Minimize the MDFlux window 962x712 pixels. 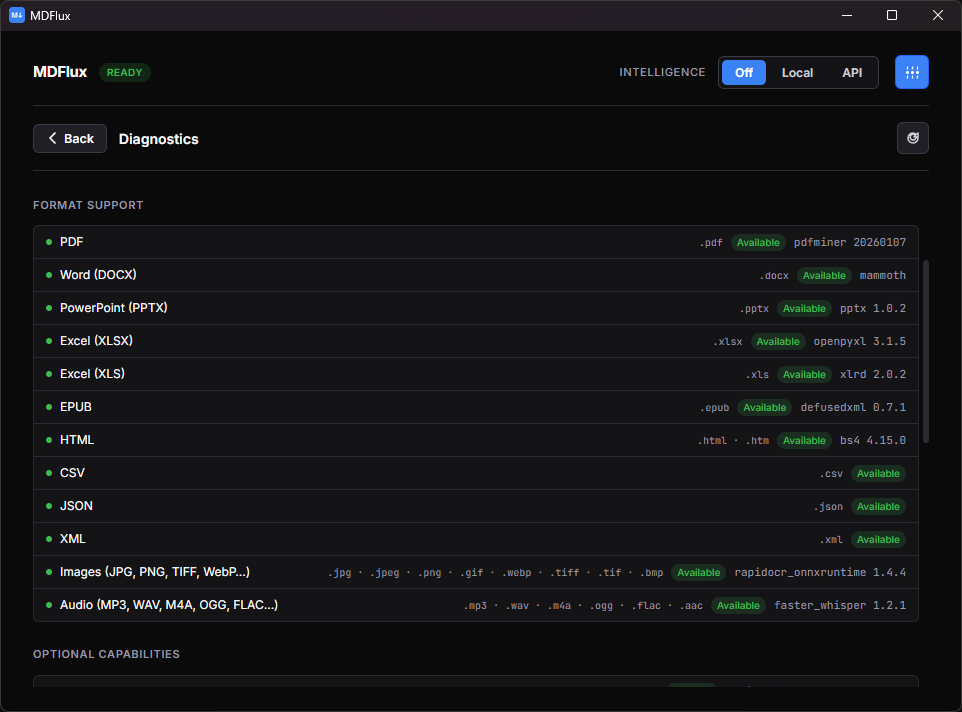[x=847, y=15]
